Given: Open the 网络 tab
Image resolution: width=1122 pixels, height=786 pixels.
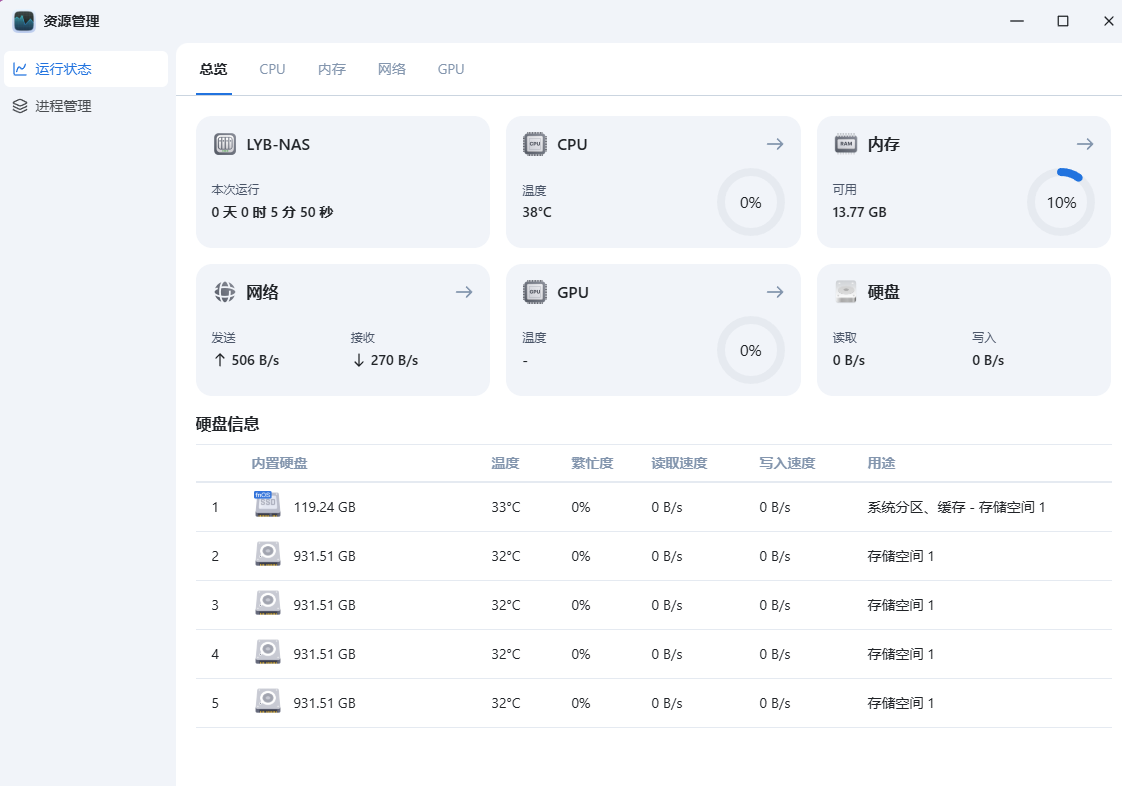Looking at the screenshot, I should coord(392,69).
